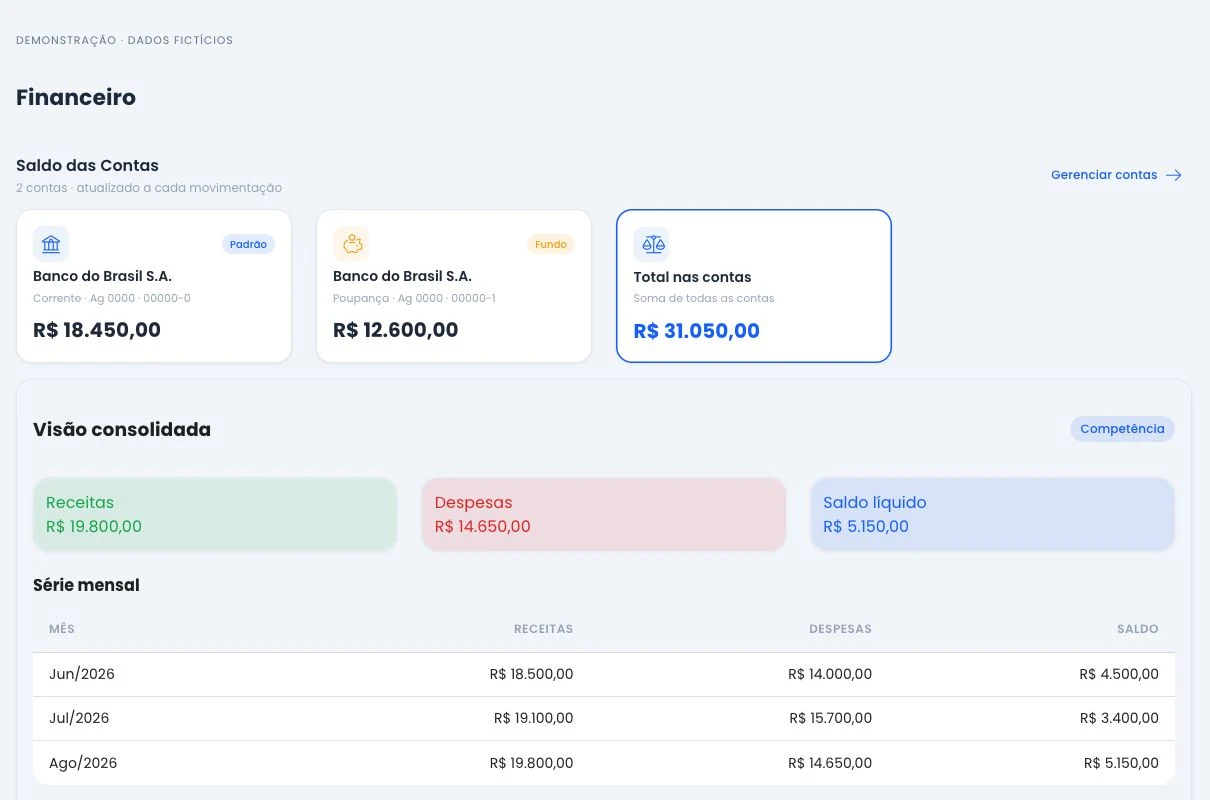1210x800 pixels.
Task: Click the R$ 3.400,00 saldo cell
Action: coord(1120,718)
